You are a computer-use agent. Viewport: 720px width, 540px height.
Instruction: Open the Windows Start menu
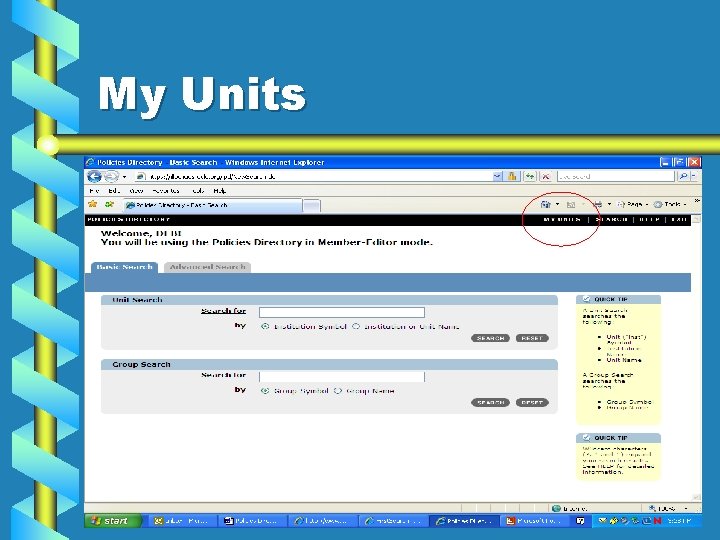pos(113,521)
